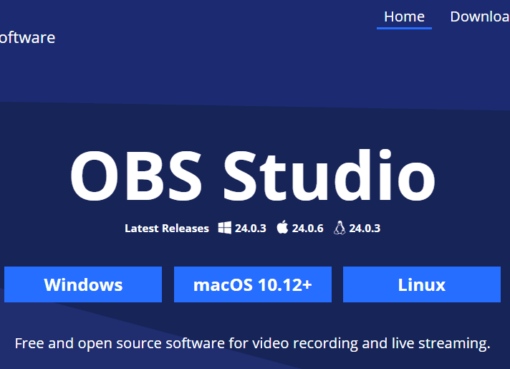Open the Download navigation link
The width and height of the screenshot is (510, 369).
pos(480,17)
